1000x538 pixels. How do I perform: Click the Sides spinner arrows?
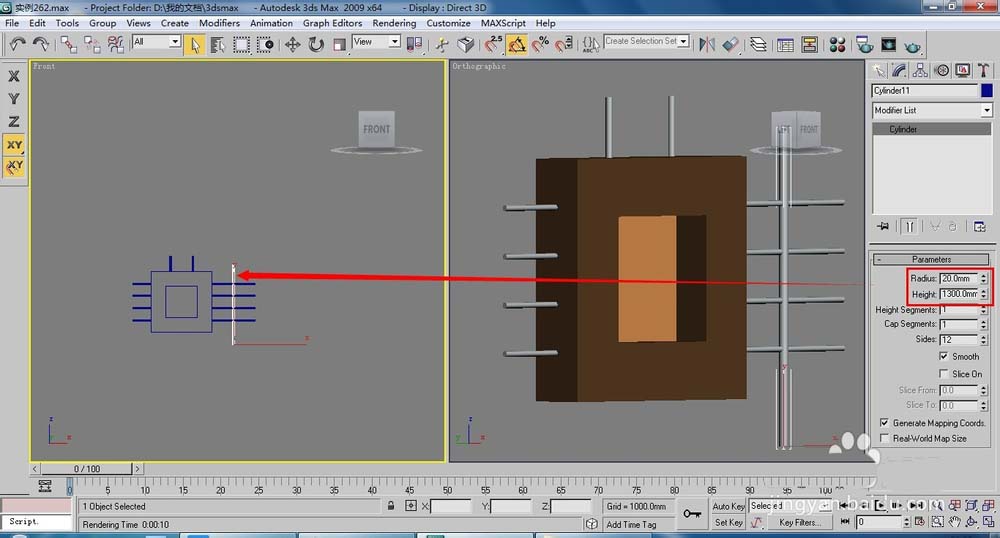[x=983, y=340]
